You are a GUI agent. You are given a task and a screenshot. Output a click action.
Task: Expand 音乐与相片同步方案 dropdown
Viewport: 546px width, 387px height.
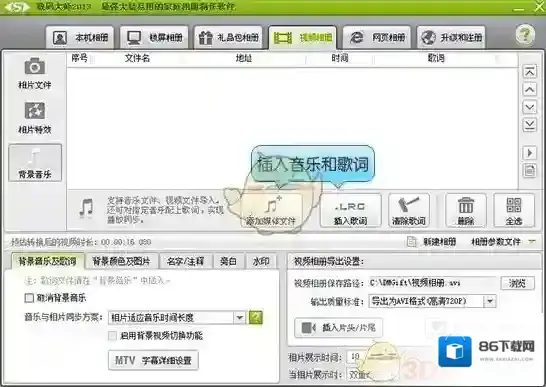pos(240,317)
